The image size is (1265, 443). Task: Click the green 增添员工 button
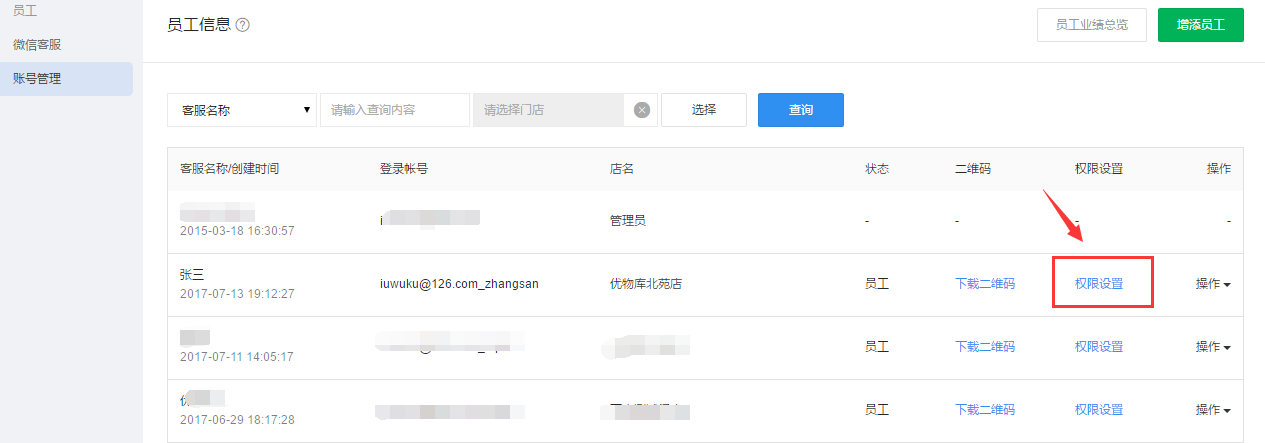click(x=1200, y=25)
